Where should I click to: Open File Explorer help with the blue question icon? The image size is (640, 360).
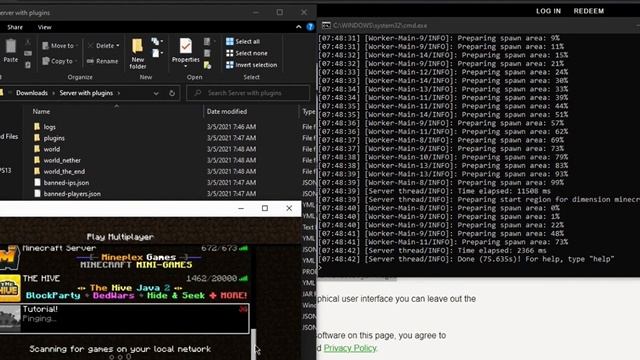pyautogui.click(x=310, y=27)
